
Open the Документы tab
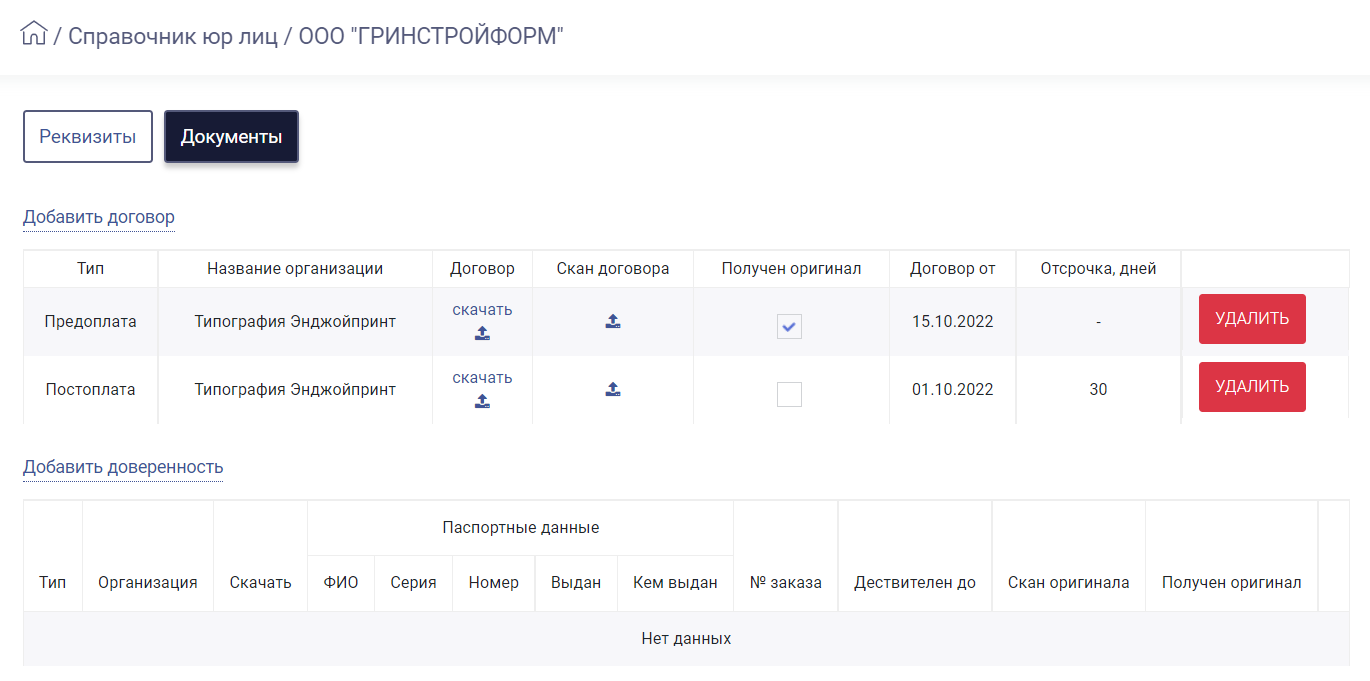coord(231,136)
